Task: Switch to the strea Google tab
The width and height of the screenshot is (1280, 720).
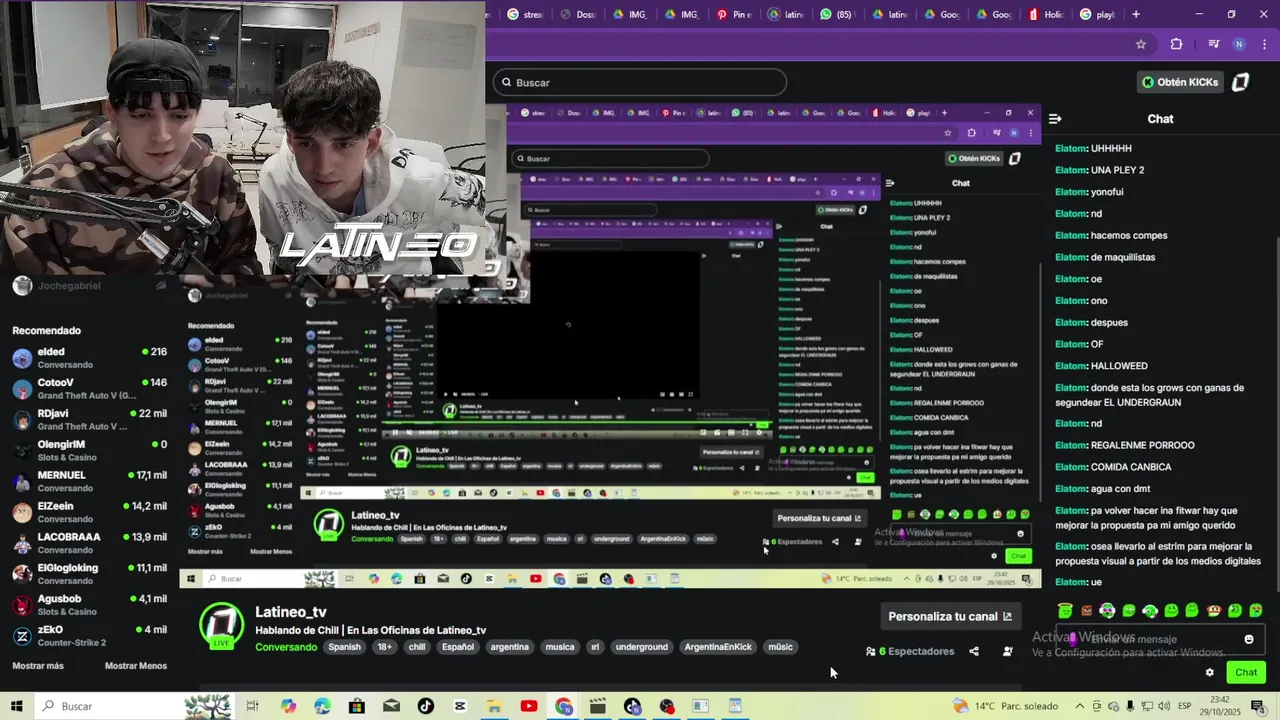Action: pos(526,14)
